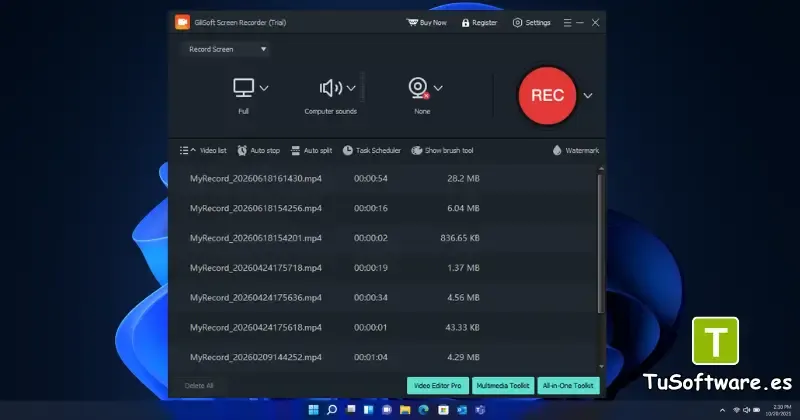The height and width of the screenshot is (420, 800).
Task: Expand the screen area chevron next to monitor
Action: [x=264, y=88]
